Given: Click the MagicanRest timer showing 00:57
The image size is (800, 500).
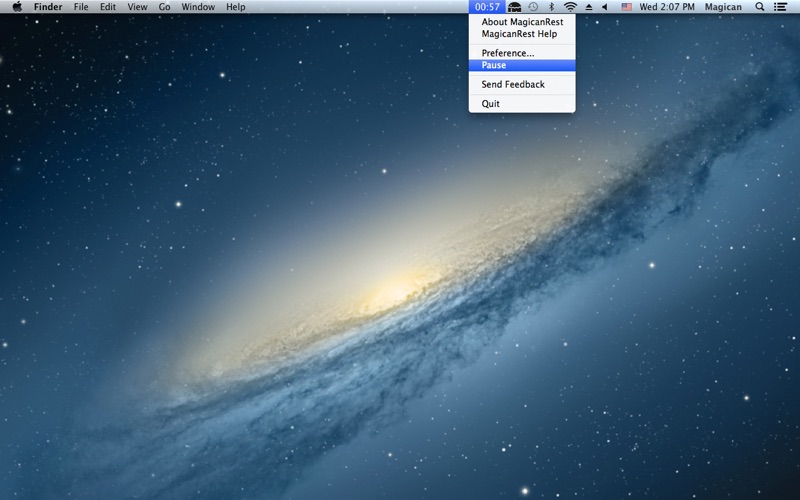Looking at the screenshot, I should pyautogui.click(x=487, y=7).
